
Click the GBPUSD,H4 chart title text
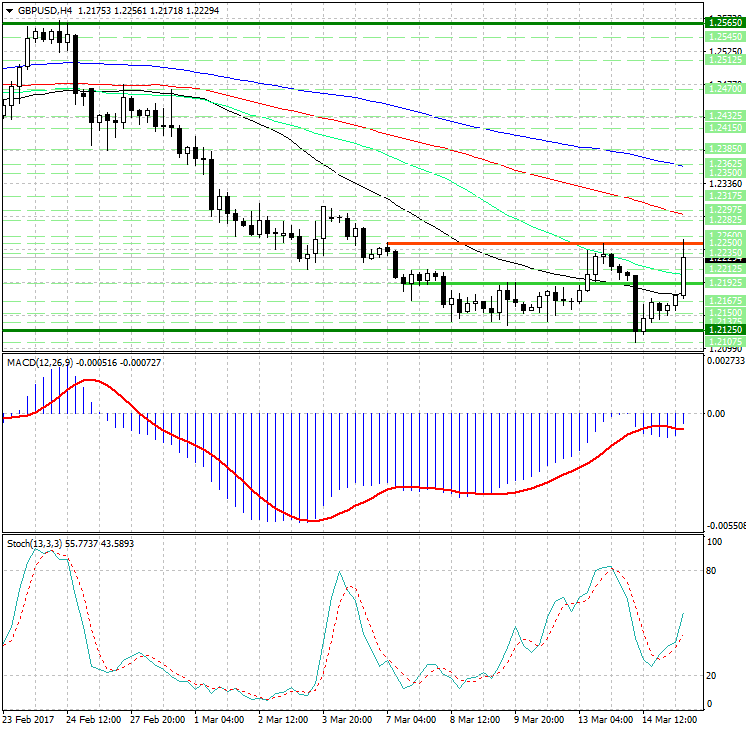[45, 10]
